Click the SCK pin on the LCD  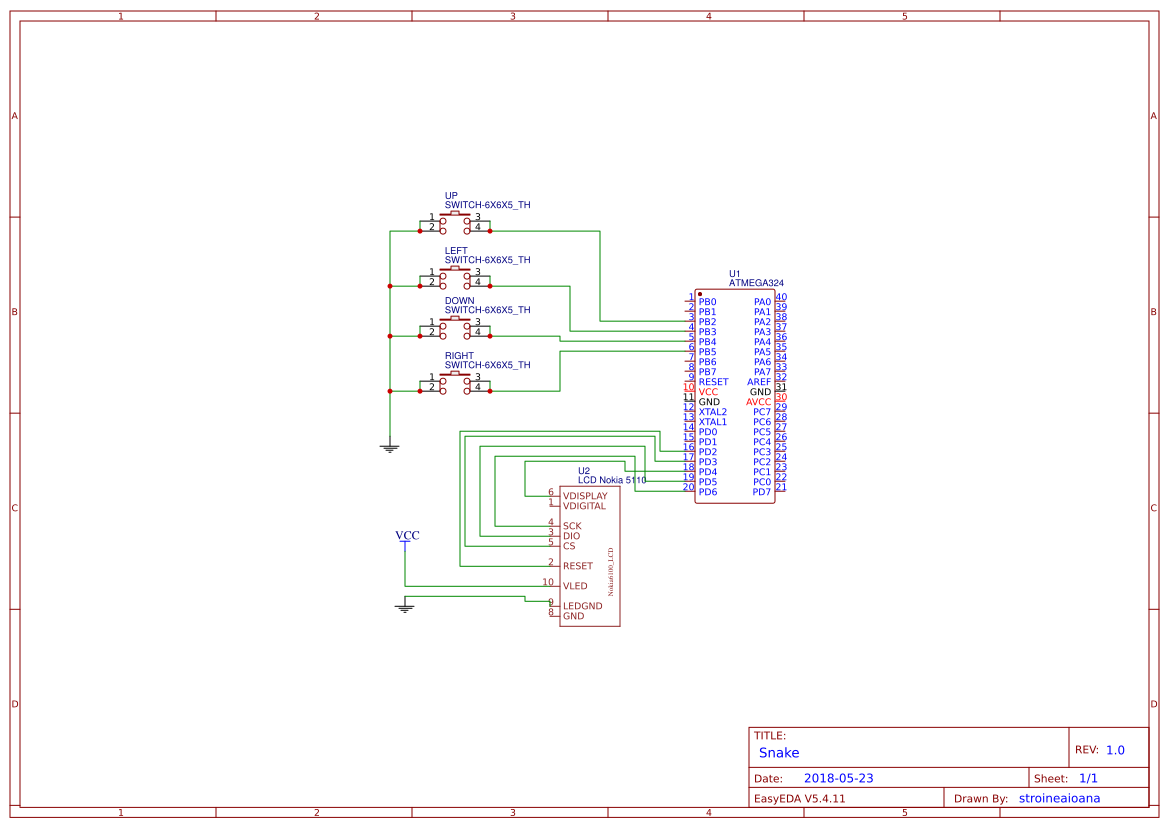coord(572,526)
